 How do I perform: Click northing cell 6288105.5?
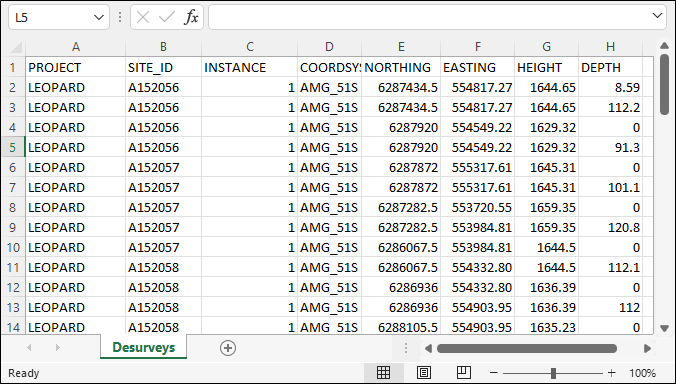(401, 328)
